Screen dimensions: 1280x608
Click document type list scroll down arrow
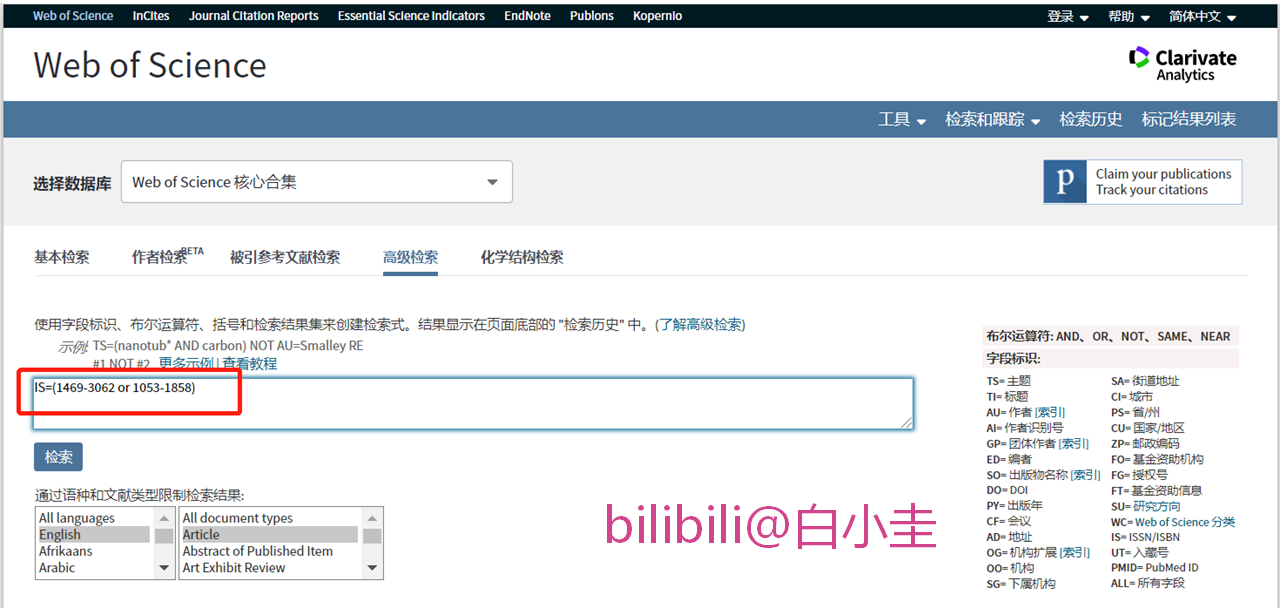pos(372,568)
